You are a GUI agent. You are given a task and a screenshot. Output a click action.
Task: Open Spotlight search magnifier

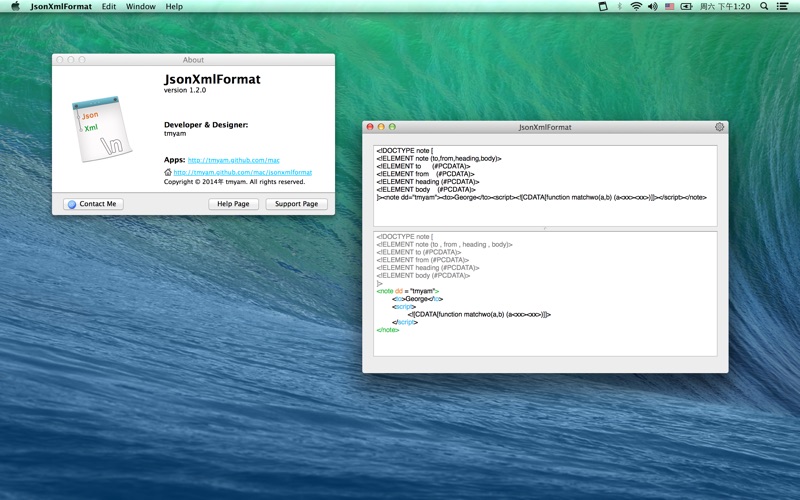(764, 6)
